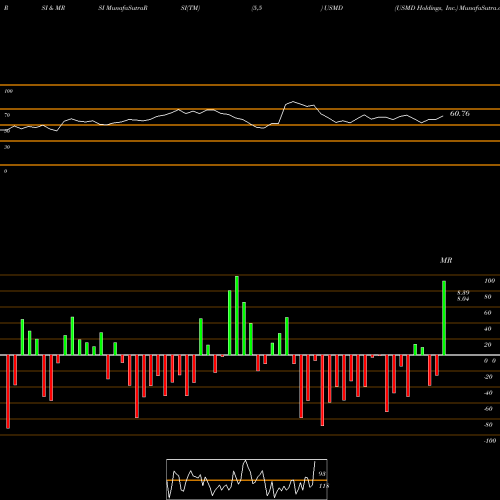500x500 pixels.
Task: Click the 100 label on MR axis
Action: tap(489, 281)
